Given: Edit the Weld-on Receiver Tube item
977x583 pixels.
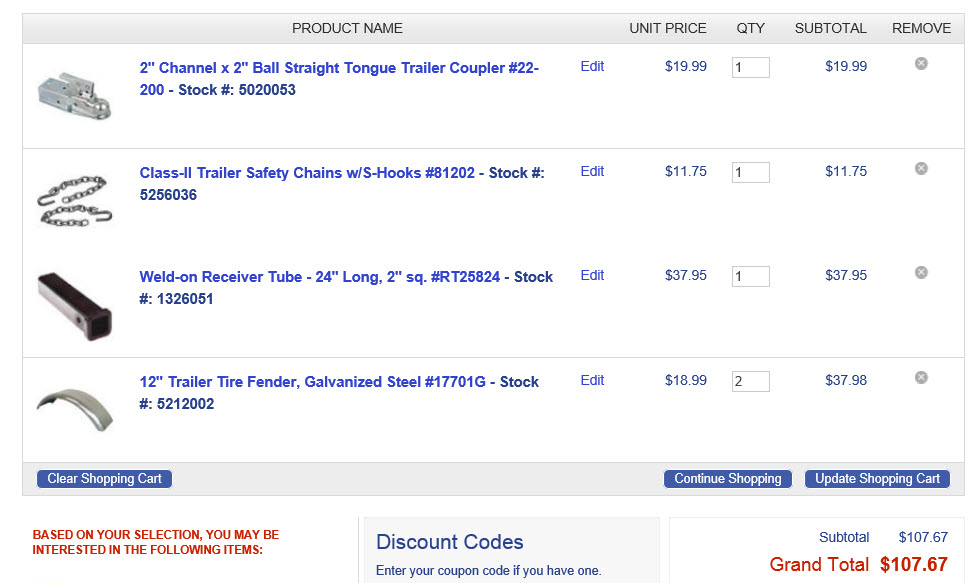Looking at the screenshot, I should [x=592, y=275].
